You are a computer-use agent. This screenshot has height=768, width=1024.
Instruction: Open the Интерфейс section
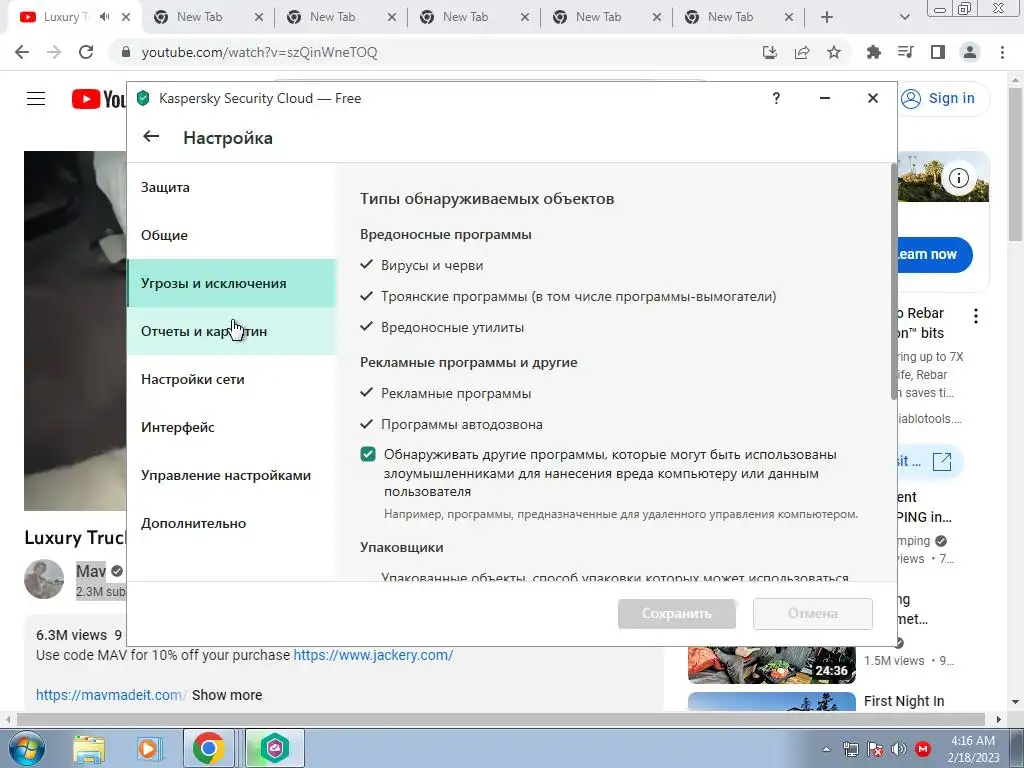(x=232, y=427)
